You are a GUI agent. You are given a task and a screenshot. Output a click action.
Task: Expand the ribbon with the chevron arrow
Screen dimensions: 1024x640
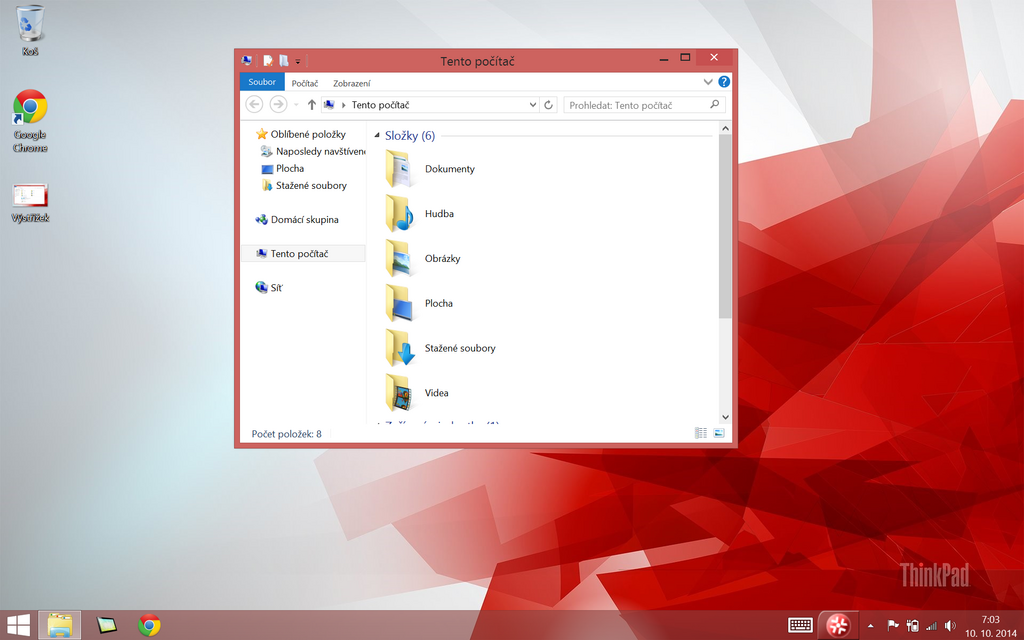[x=708, y=82]
